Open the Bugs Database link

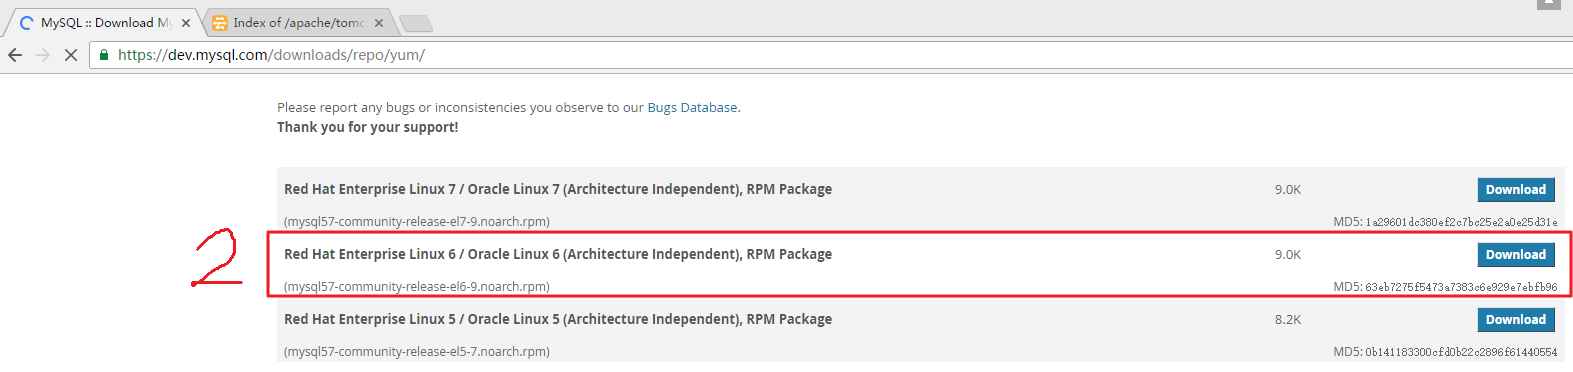point(692,107)
